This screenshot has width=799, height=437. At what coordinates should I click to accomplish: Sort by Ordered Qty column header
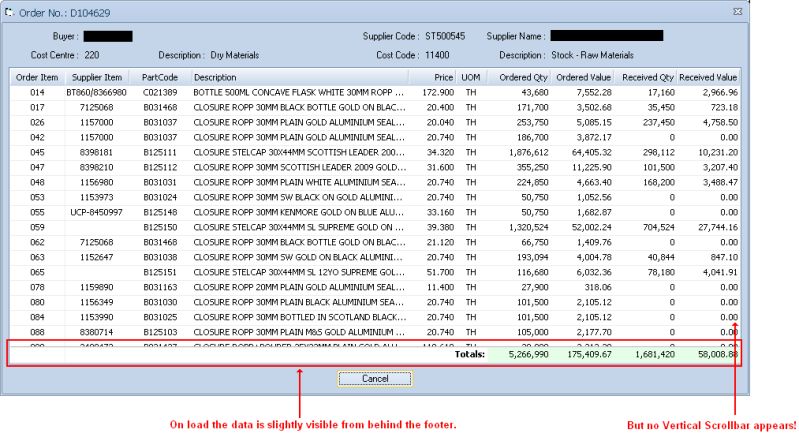[519, 77]
